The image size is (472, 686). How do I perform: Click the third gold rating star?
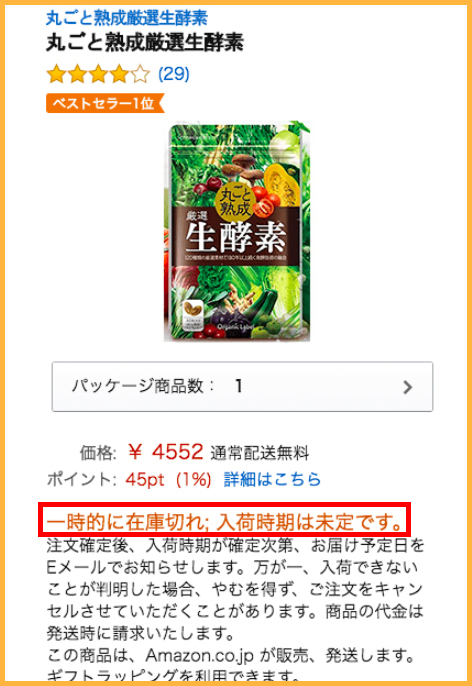(98, 74)
